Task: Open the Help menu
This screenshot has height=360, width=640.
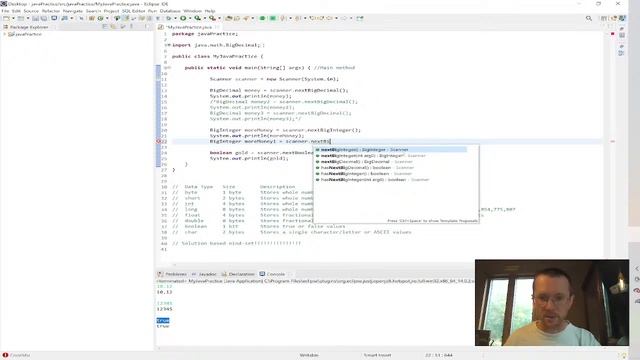Action: (x=210, y=11)
